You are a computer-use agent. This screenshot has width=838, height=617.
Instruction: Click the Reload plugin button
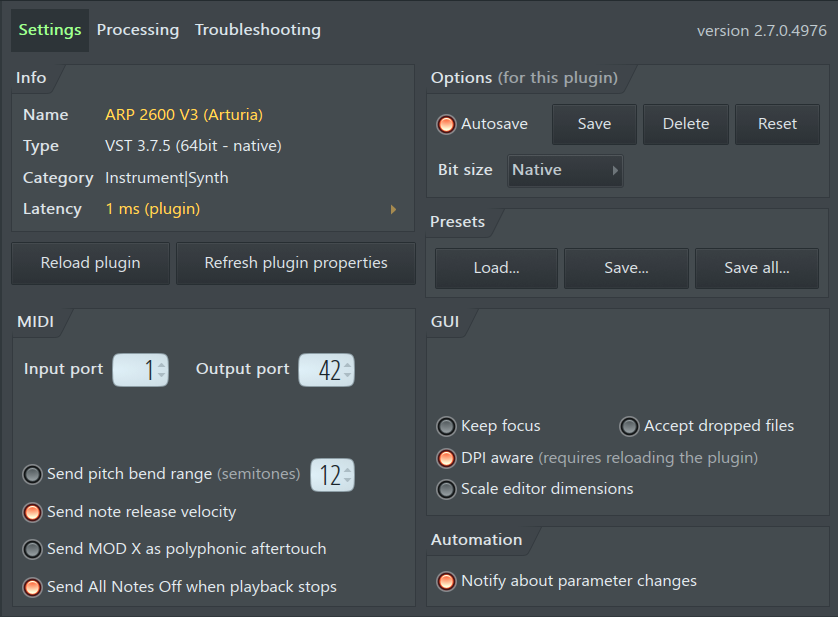click(90, 263)
